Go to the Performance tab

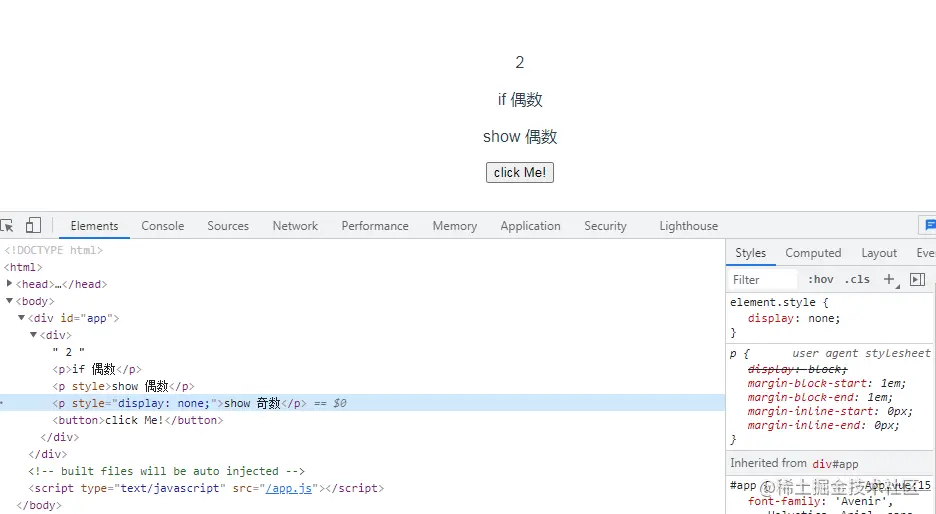coord(375,226)
